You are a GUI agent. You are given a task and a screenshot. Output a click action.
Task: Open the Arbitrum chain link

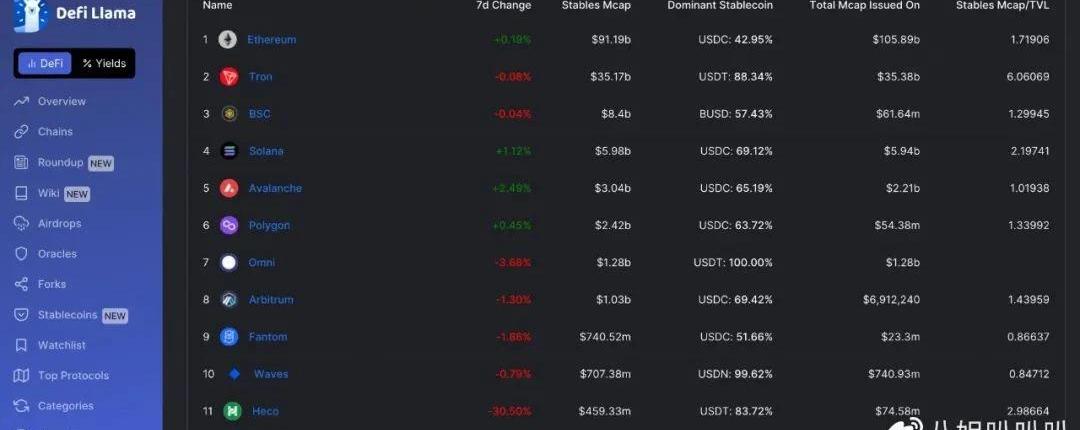click(271, 300)
